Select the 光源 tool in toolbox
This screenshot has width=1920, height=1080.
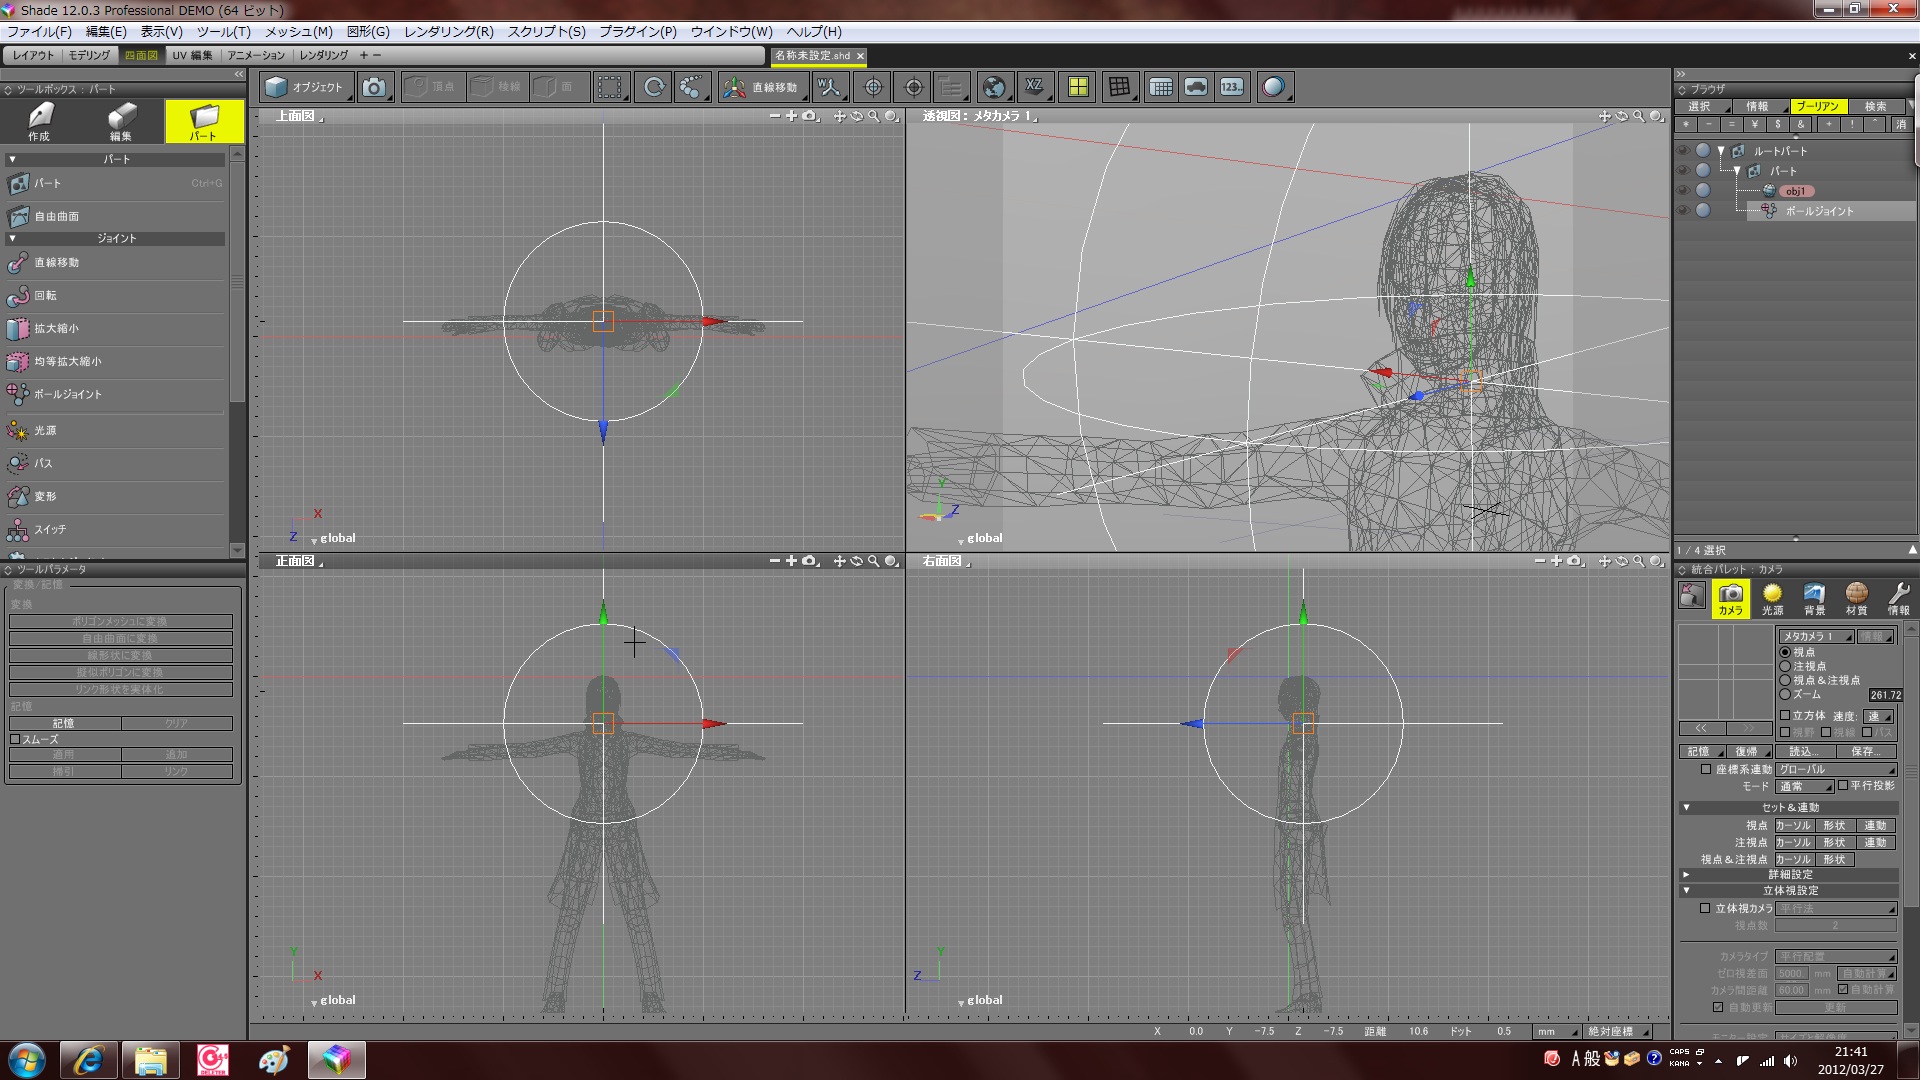pos(44,430)
